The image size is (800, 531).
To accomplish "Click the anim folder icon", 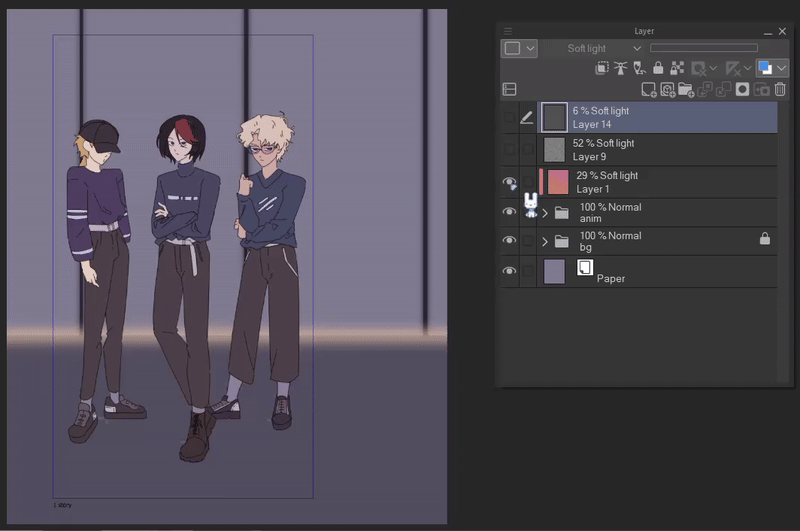I will click(562, 213).
